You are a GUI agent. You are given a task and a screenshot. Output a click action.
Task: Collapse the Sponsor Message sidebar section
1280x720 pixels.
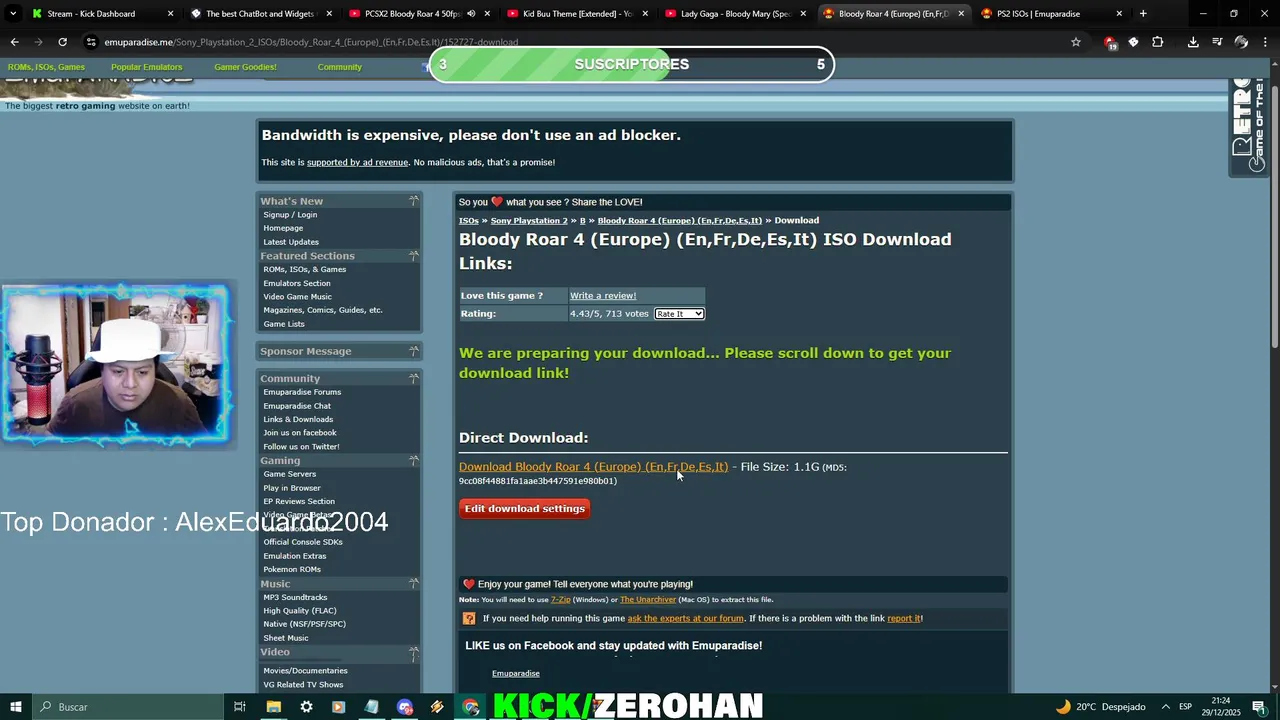click(414, 351)
